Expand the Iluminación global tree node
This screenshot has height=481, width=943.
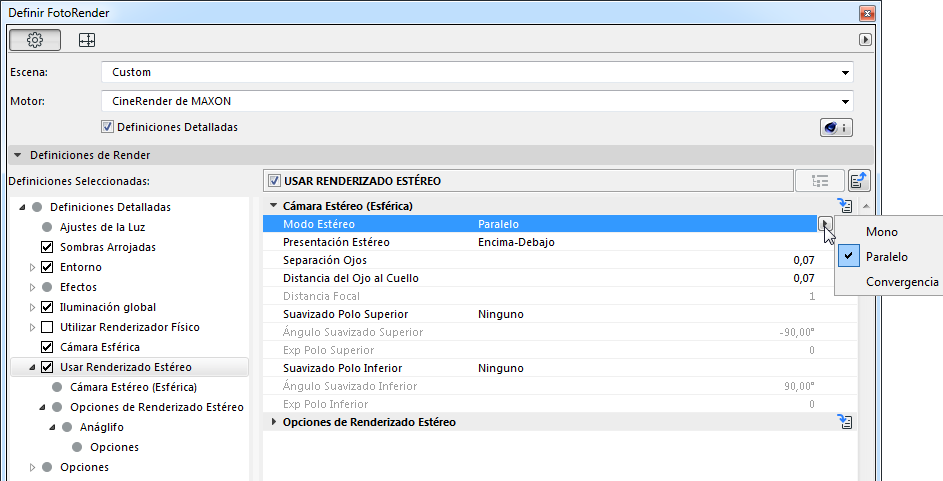(x=32, y=307)
